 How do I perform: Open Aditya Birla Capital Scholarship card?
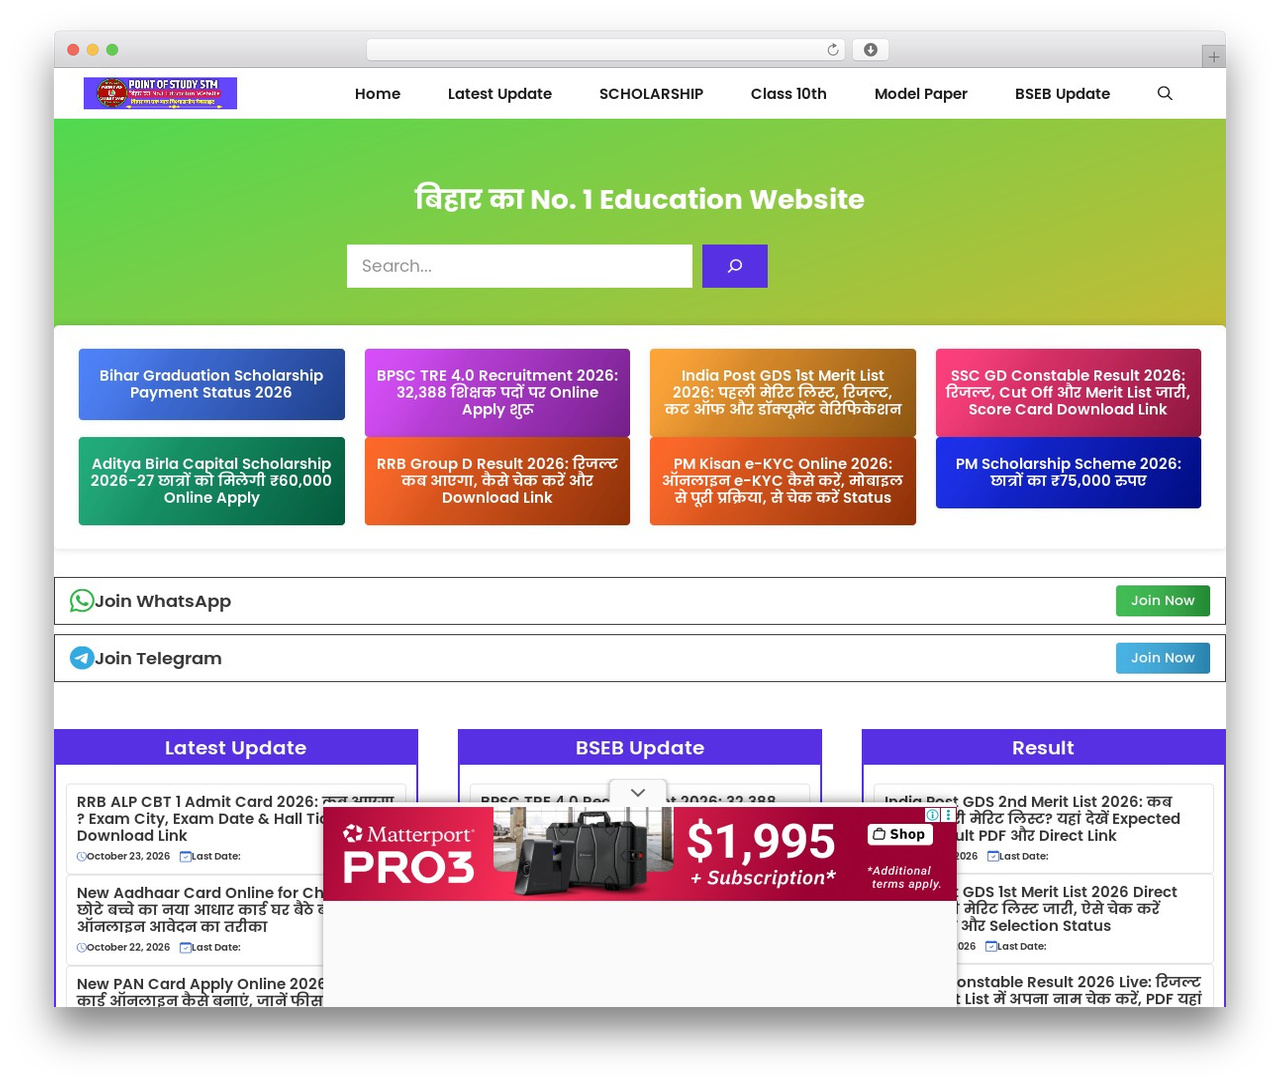click(x=212, y=481)
